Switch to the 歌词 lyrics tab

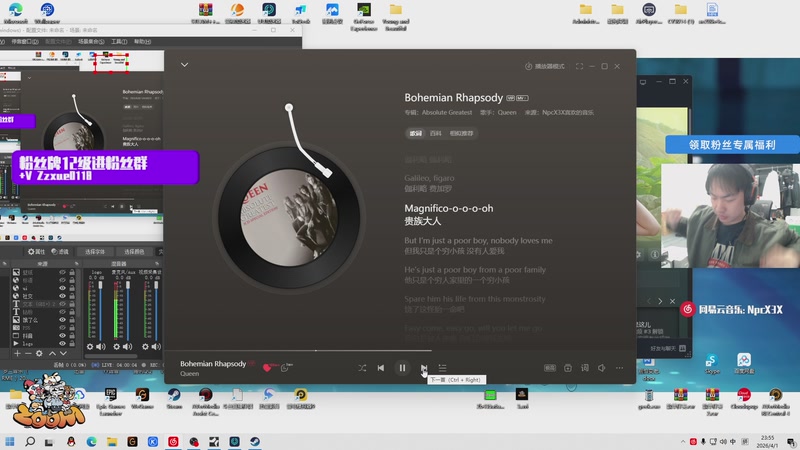pyautogui.click(x=416, y=133)
